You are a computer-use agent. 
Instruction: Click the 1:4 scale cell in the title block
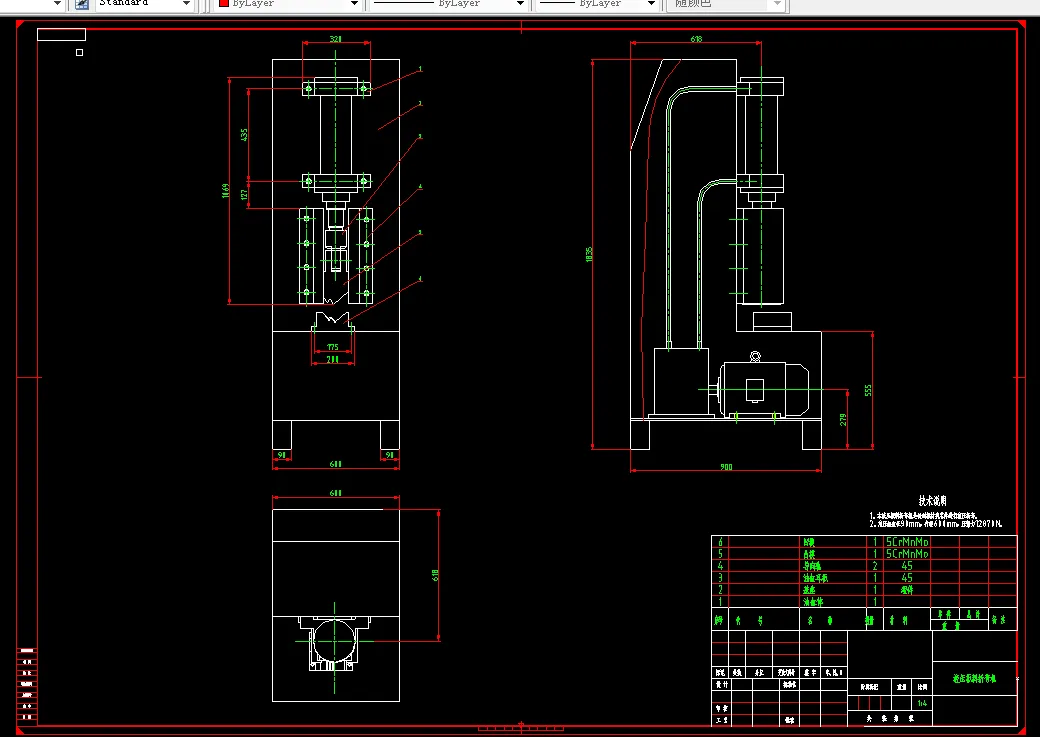tap(922, 703)
